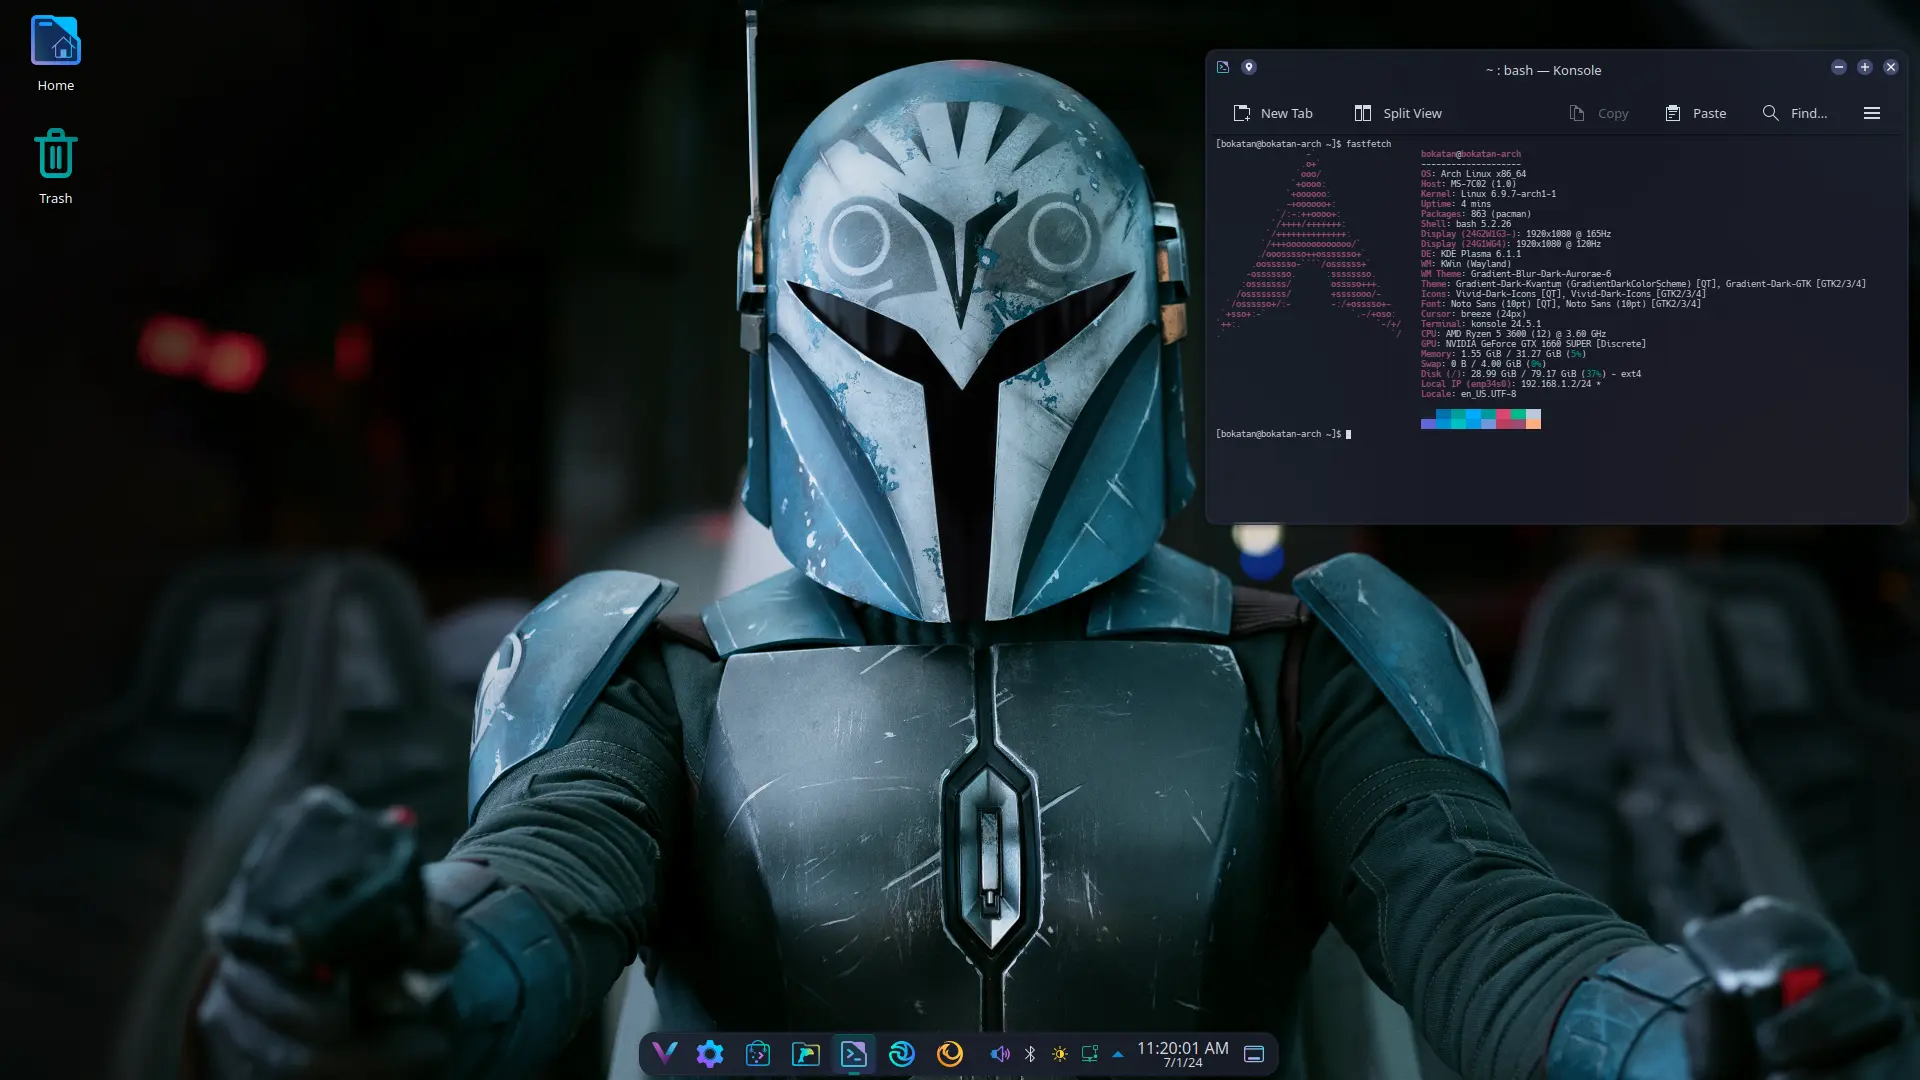Click the 'Memory: 1.55 GiB / 31.27 GiB' line
The width and height of the screenshot is (1920, 1080).
(1504, 354)
